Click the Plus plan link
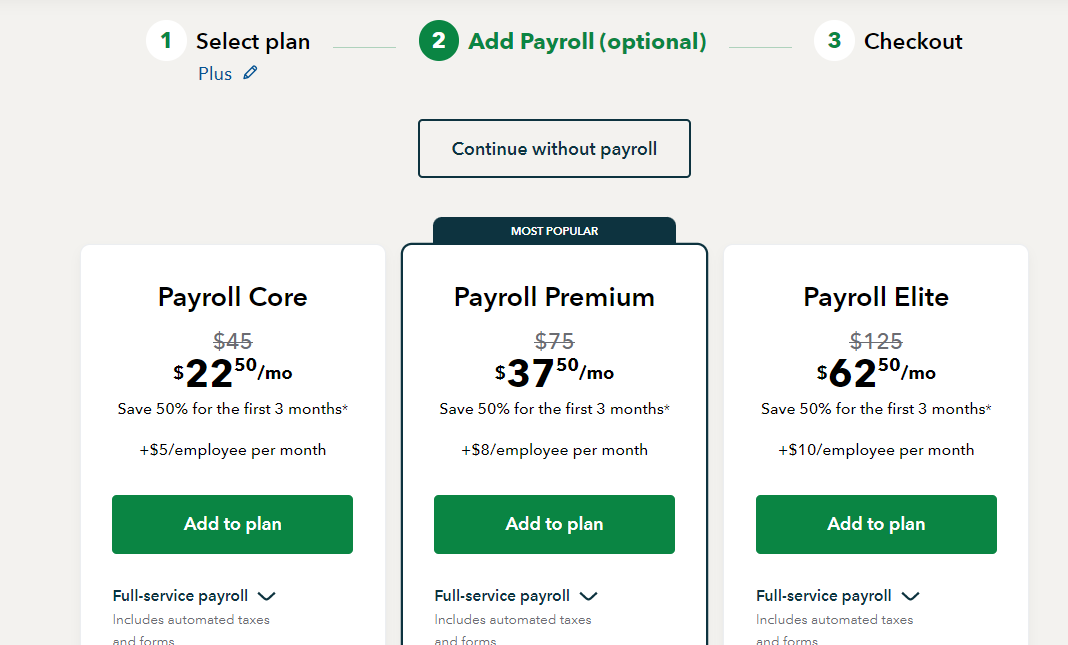Image resolution: width=1068 pixels, height=645 pixels. point(215,74)
